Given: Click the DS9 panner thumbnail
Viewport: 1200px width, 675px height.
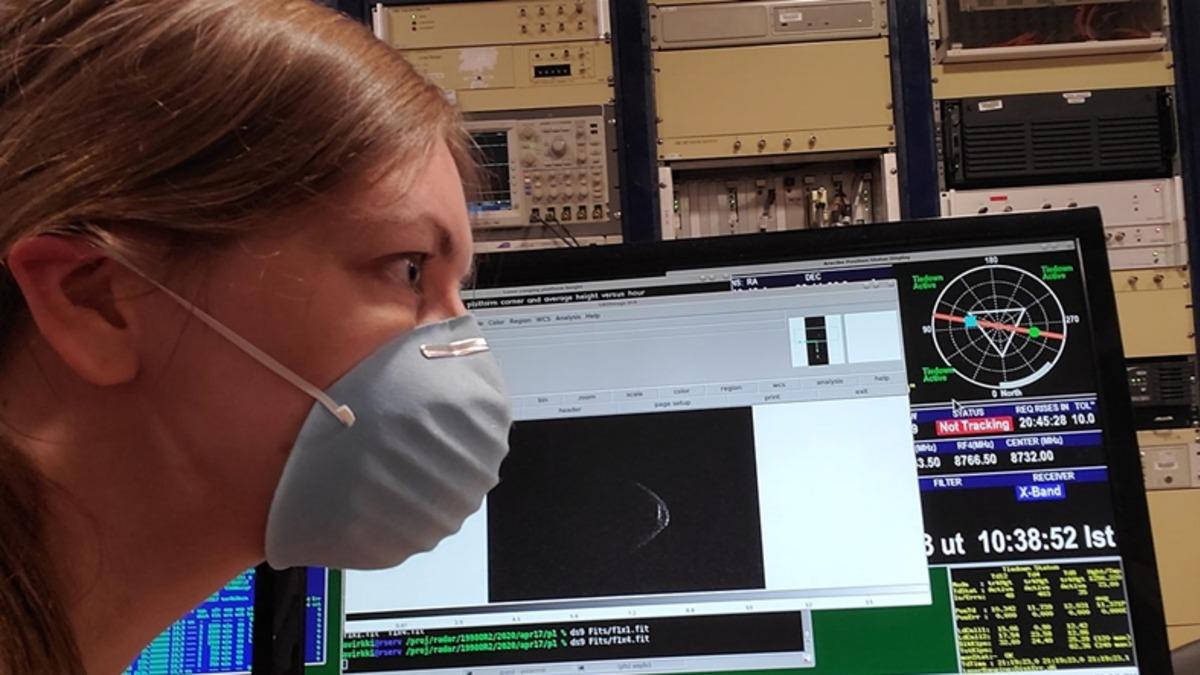Looking at the screenshot, I should [x=816, y=340].
